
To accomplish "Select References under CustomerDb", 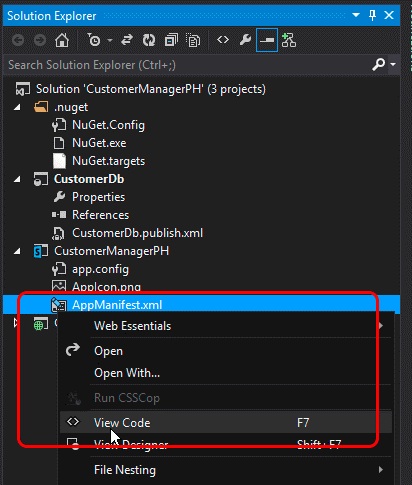I will (100, 215).
